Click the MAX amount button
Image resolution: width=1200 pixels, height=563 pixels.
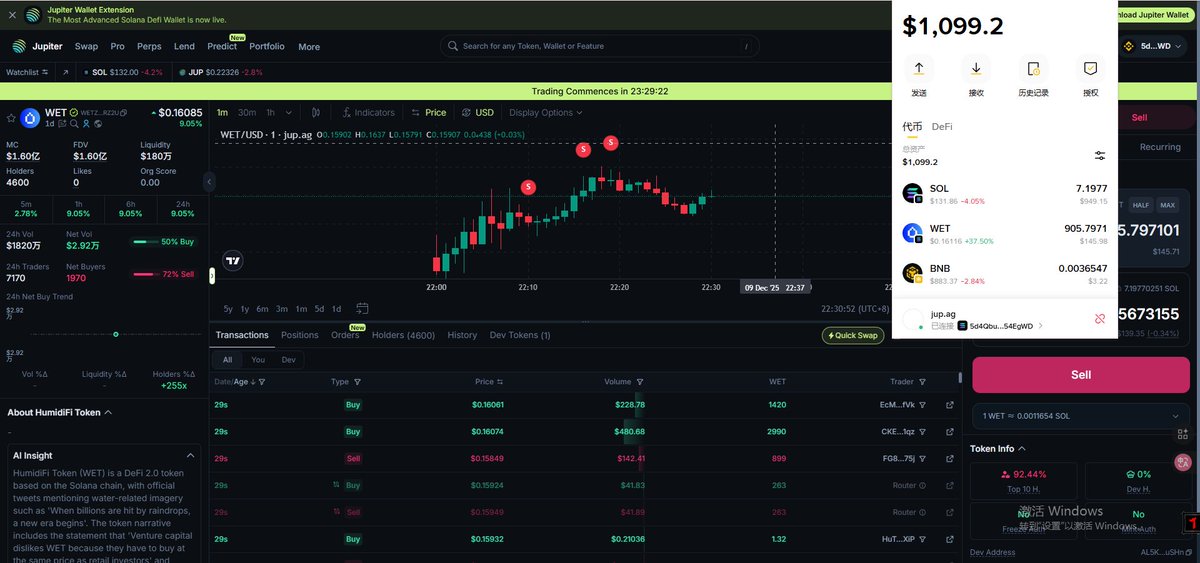tap(1168, 204)
